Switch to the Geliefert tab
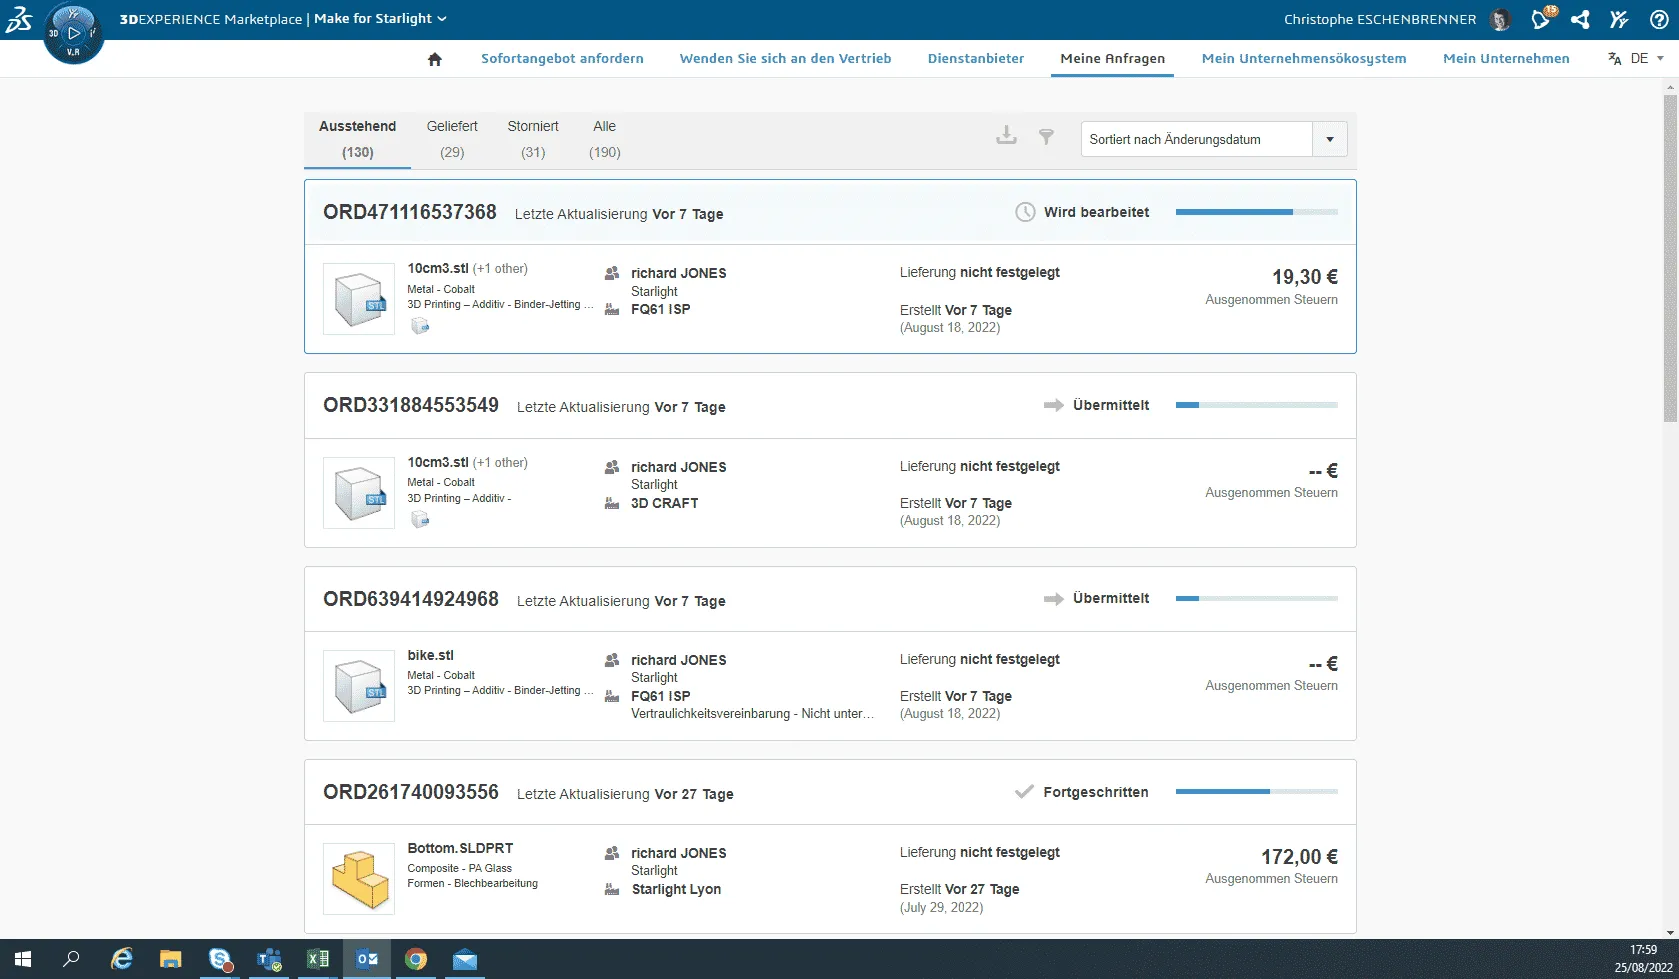 (x=451, y=138)
